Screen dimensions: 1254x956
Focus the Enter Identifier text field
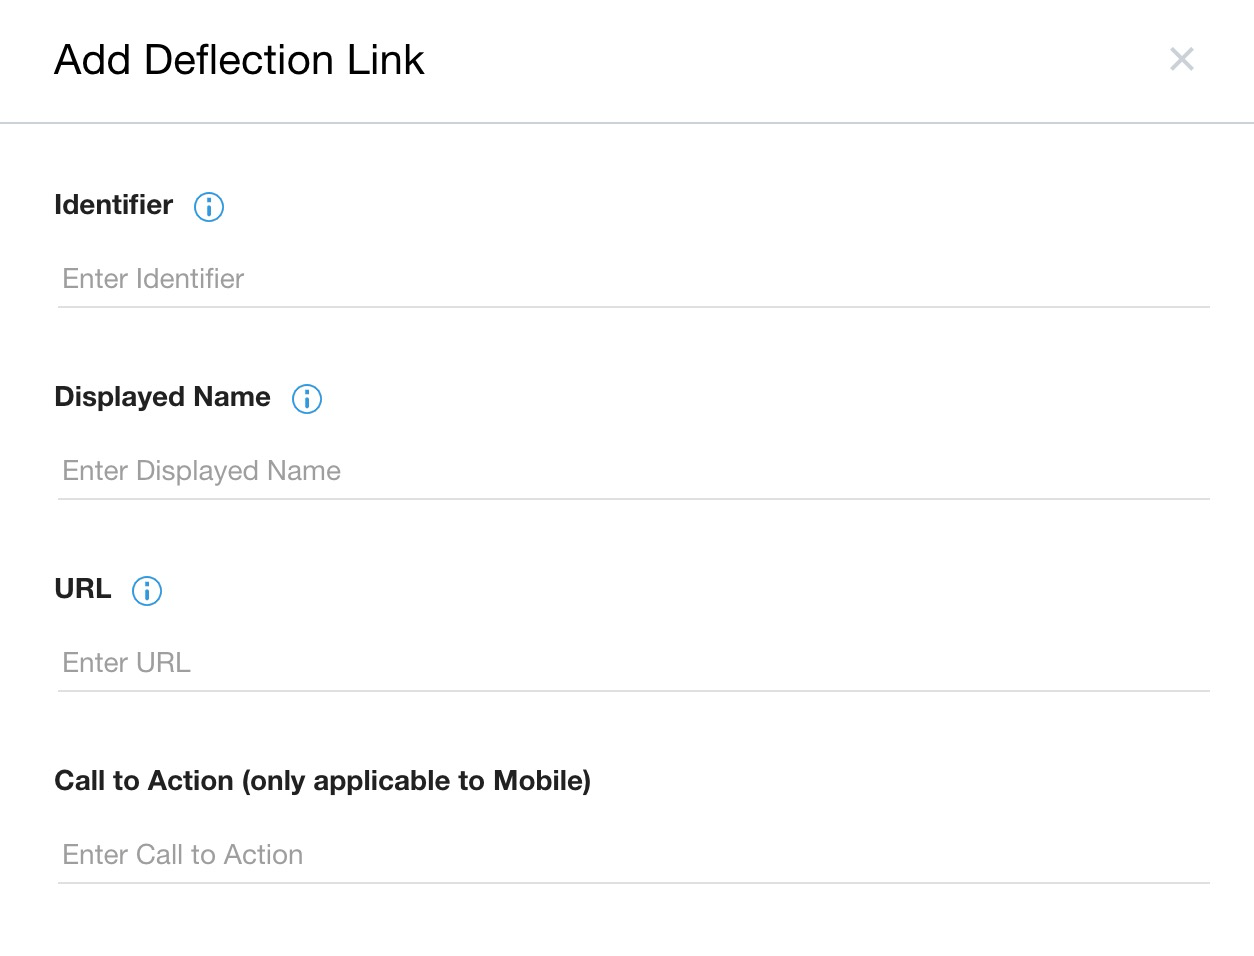point(633,279)
